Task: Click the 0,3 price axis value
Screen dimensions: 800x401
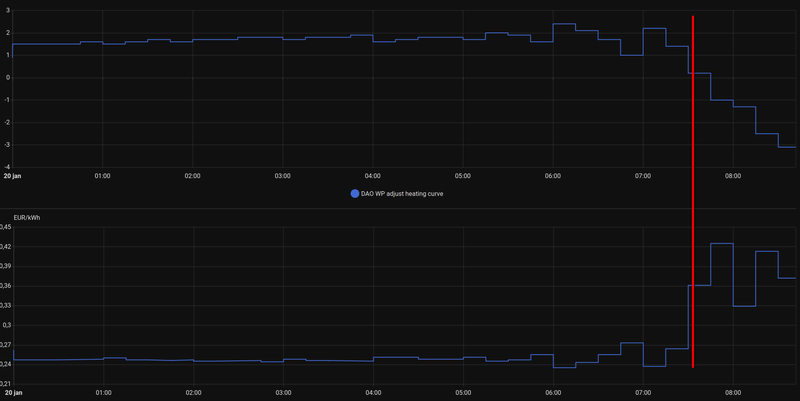Action: click(x=7, y=325)
